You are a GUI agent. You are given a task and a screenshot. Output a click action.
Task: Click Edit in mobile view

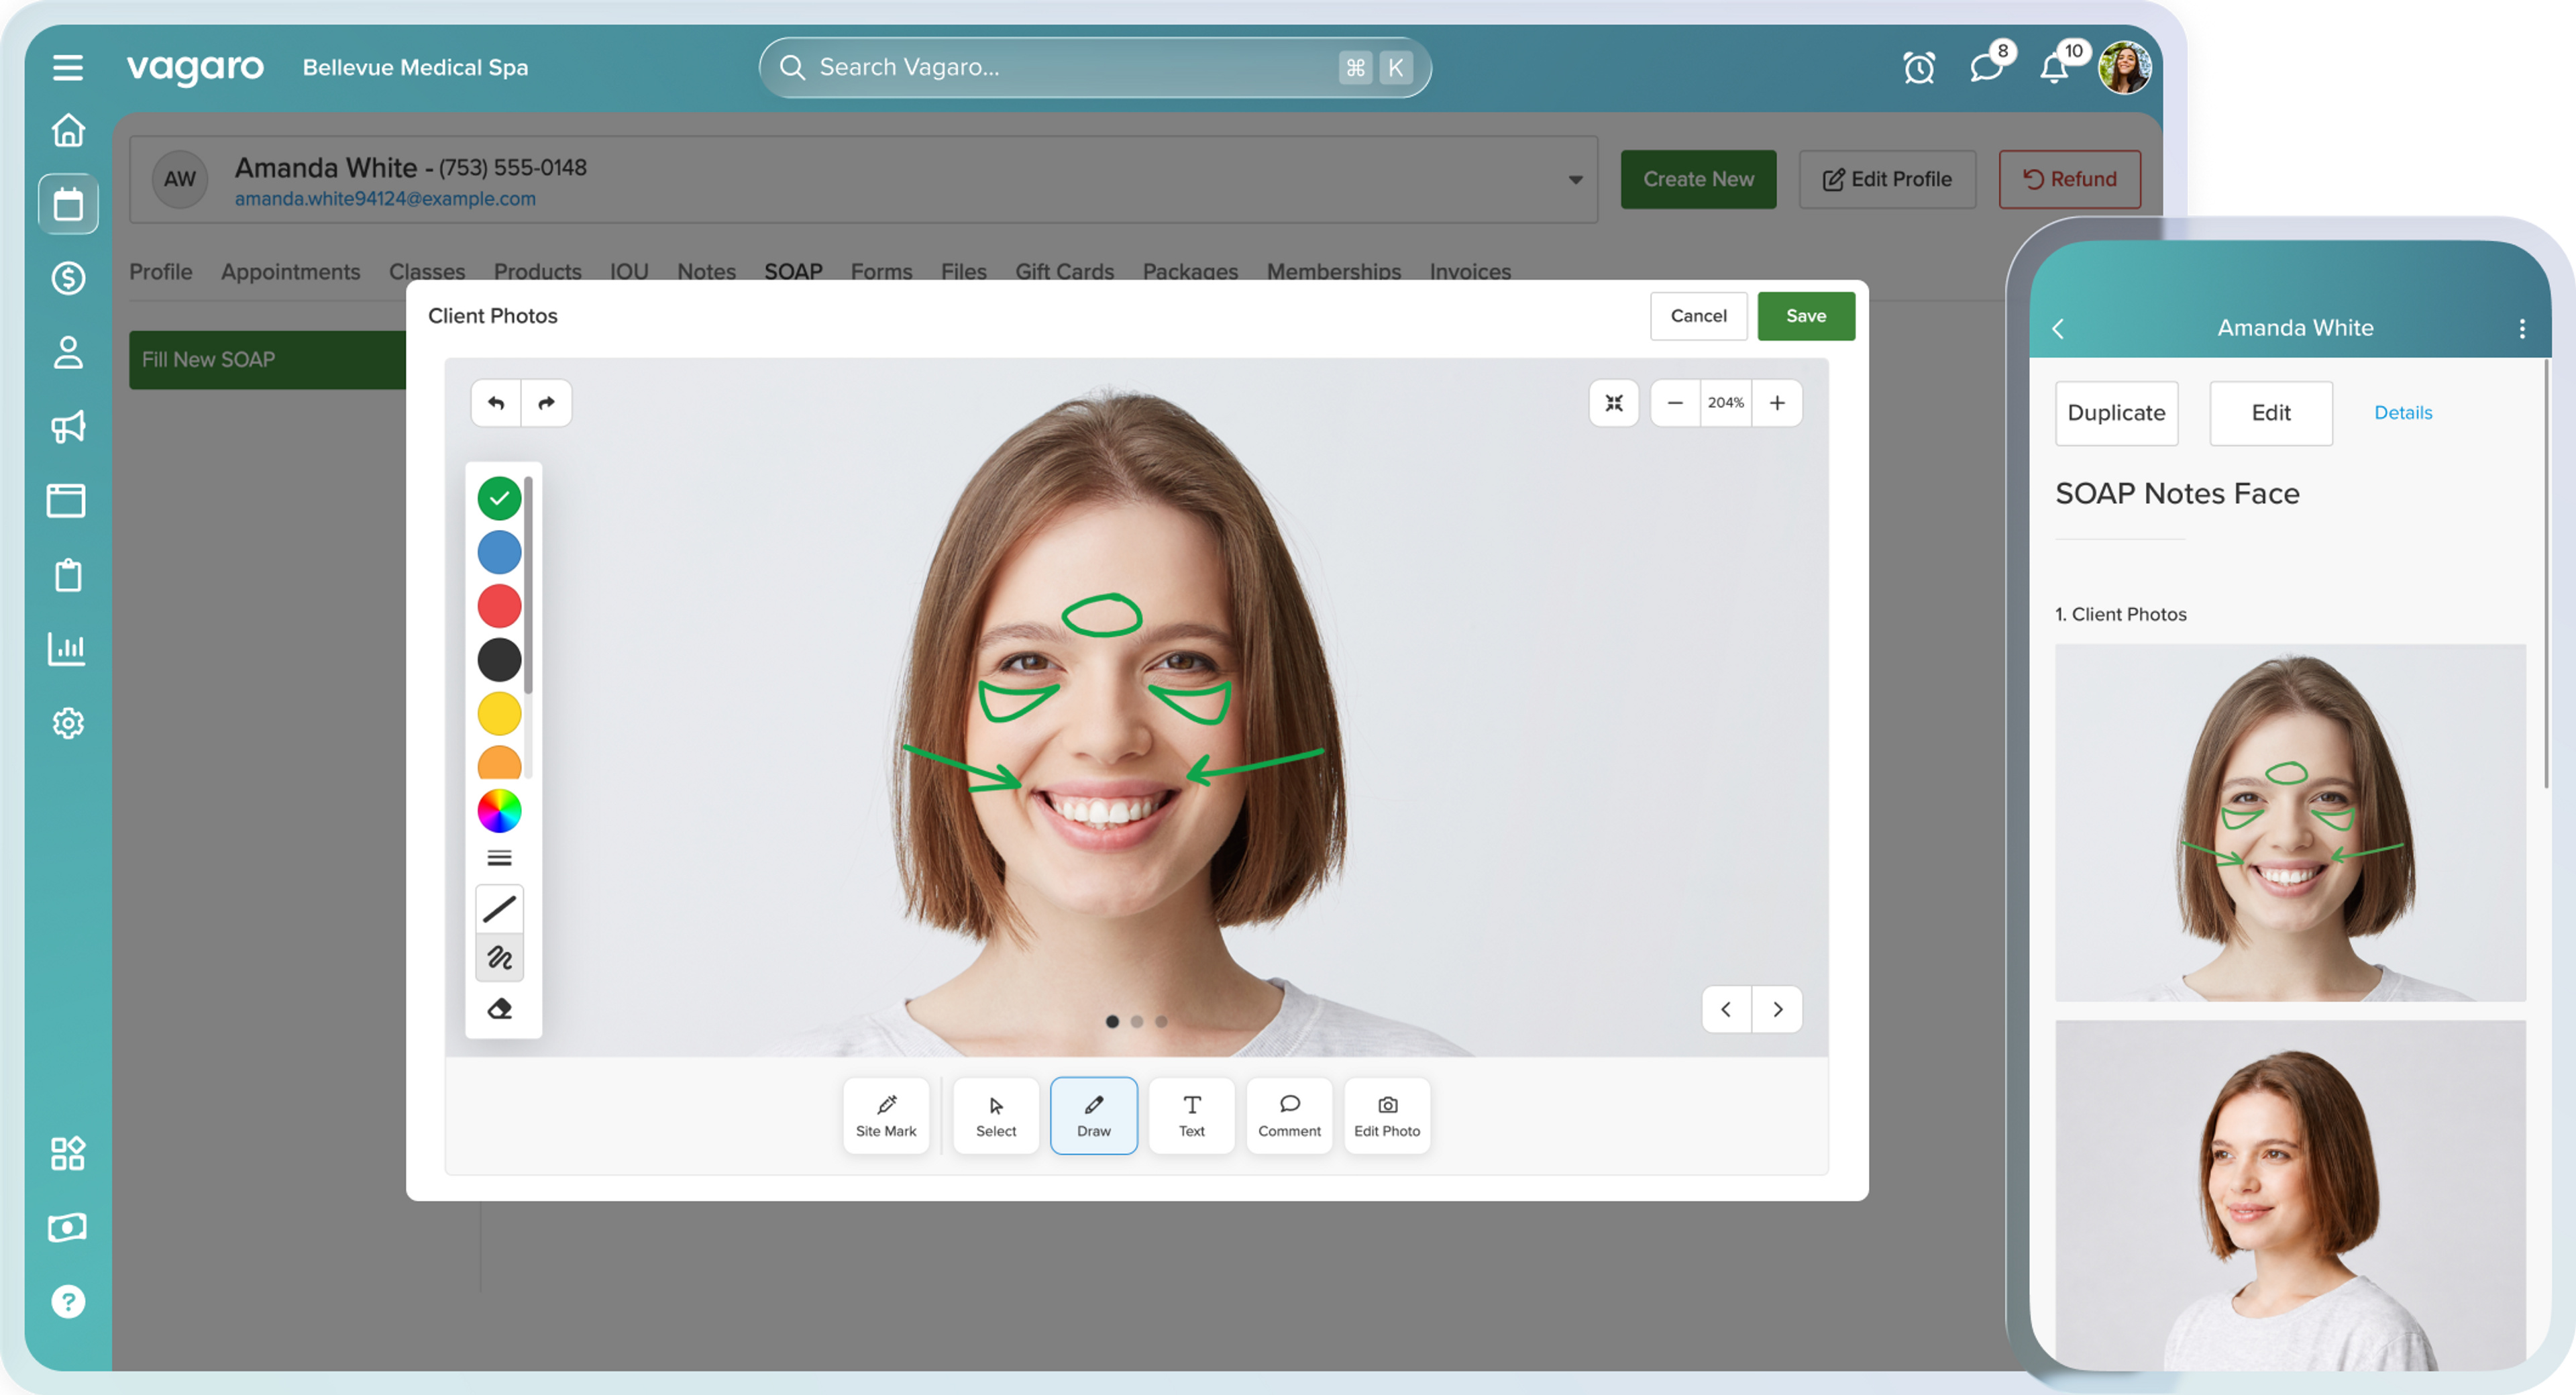pyautogui.click(x=2271, y=413)
